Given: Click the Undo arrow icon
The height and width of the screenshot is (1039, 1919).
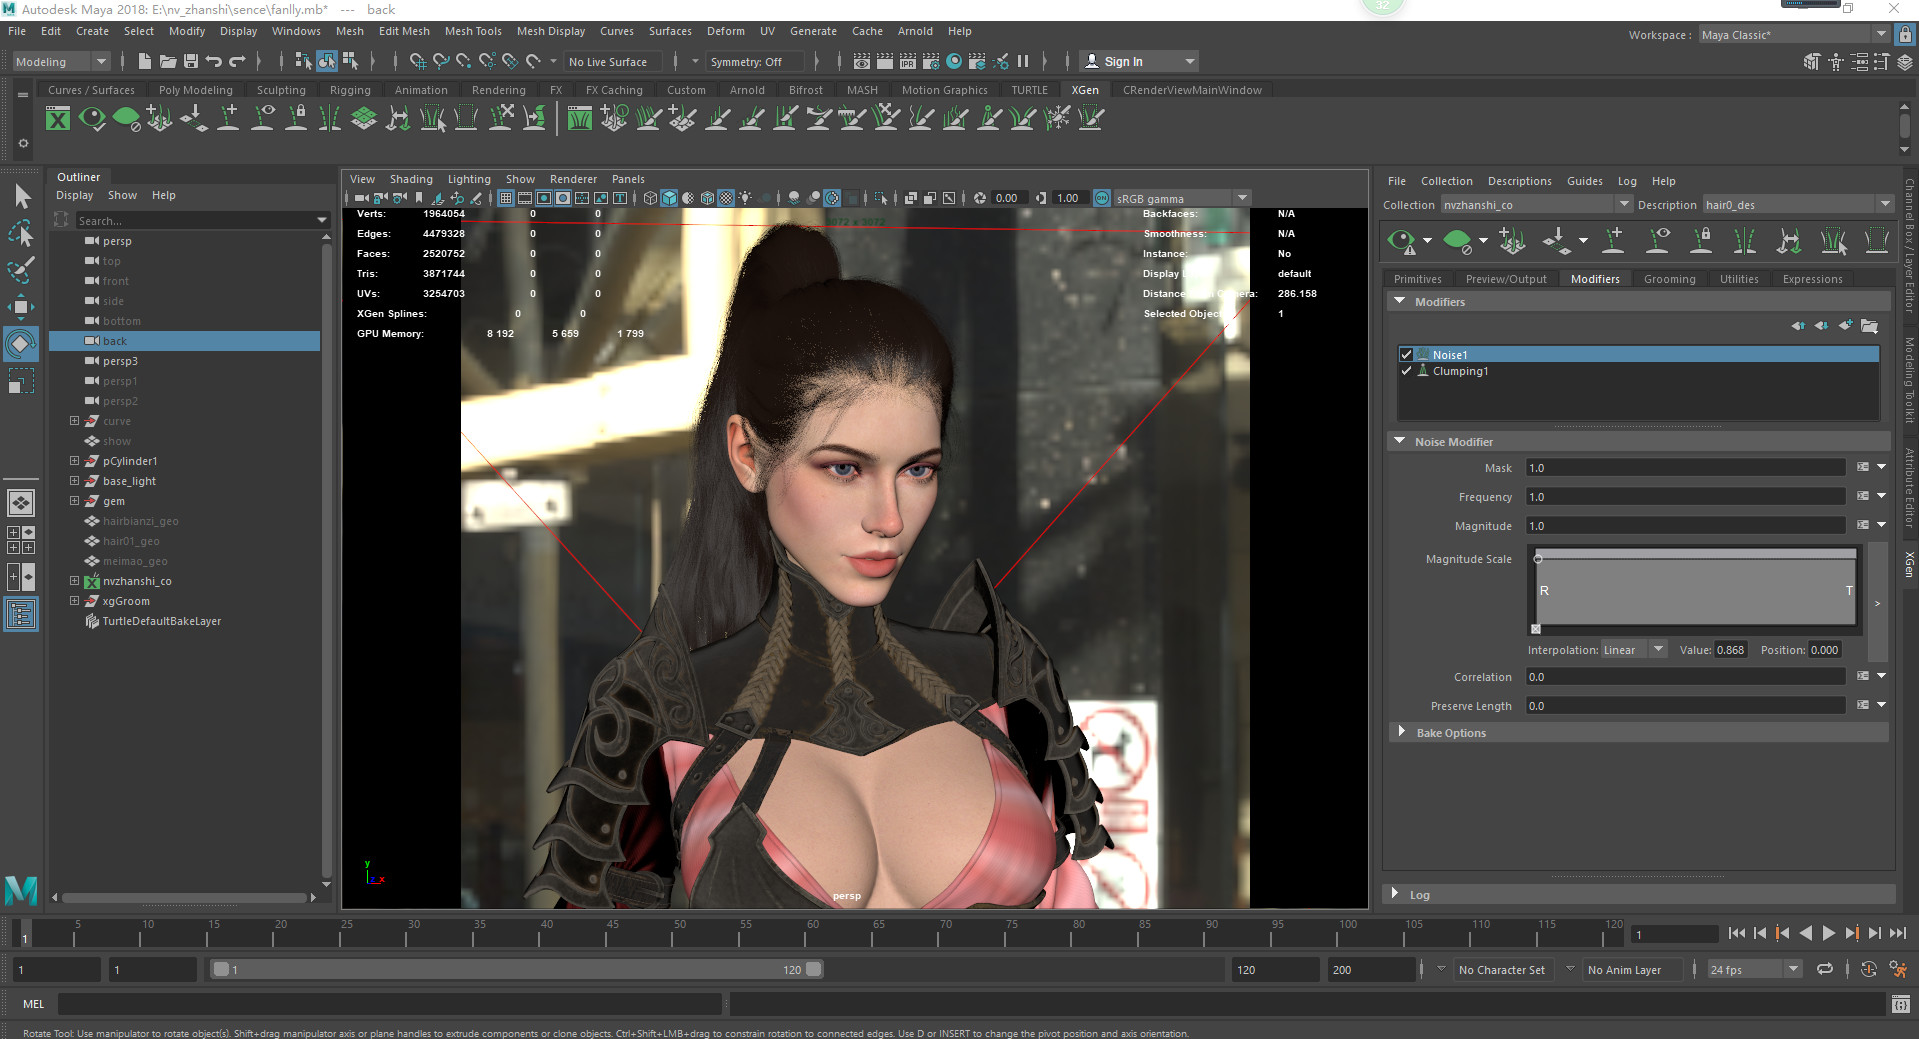Looking at the screenshot, I should (213, 61).
